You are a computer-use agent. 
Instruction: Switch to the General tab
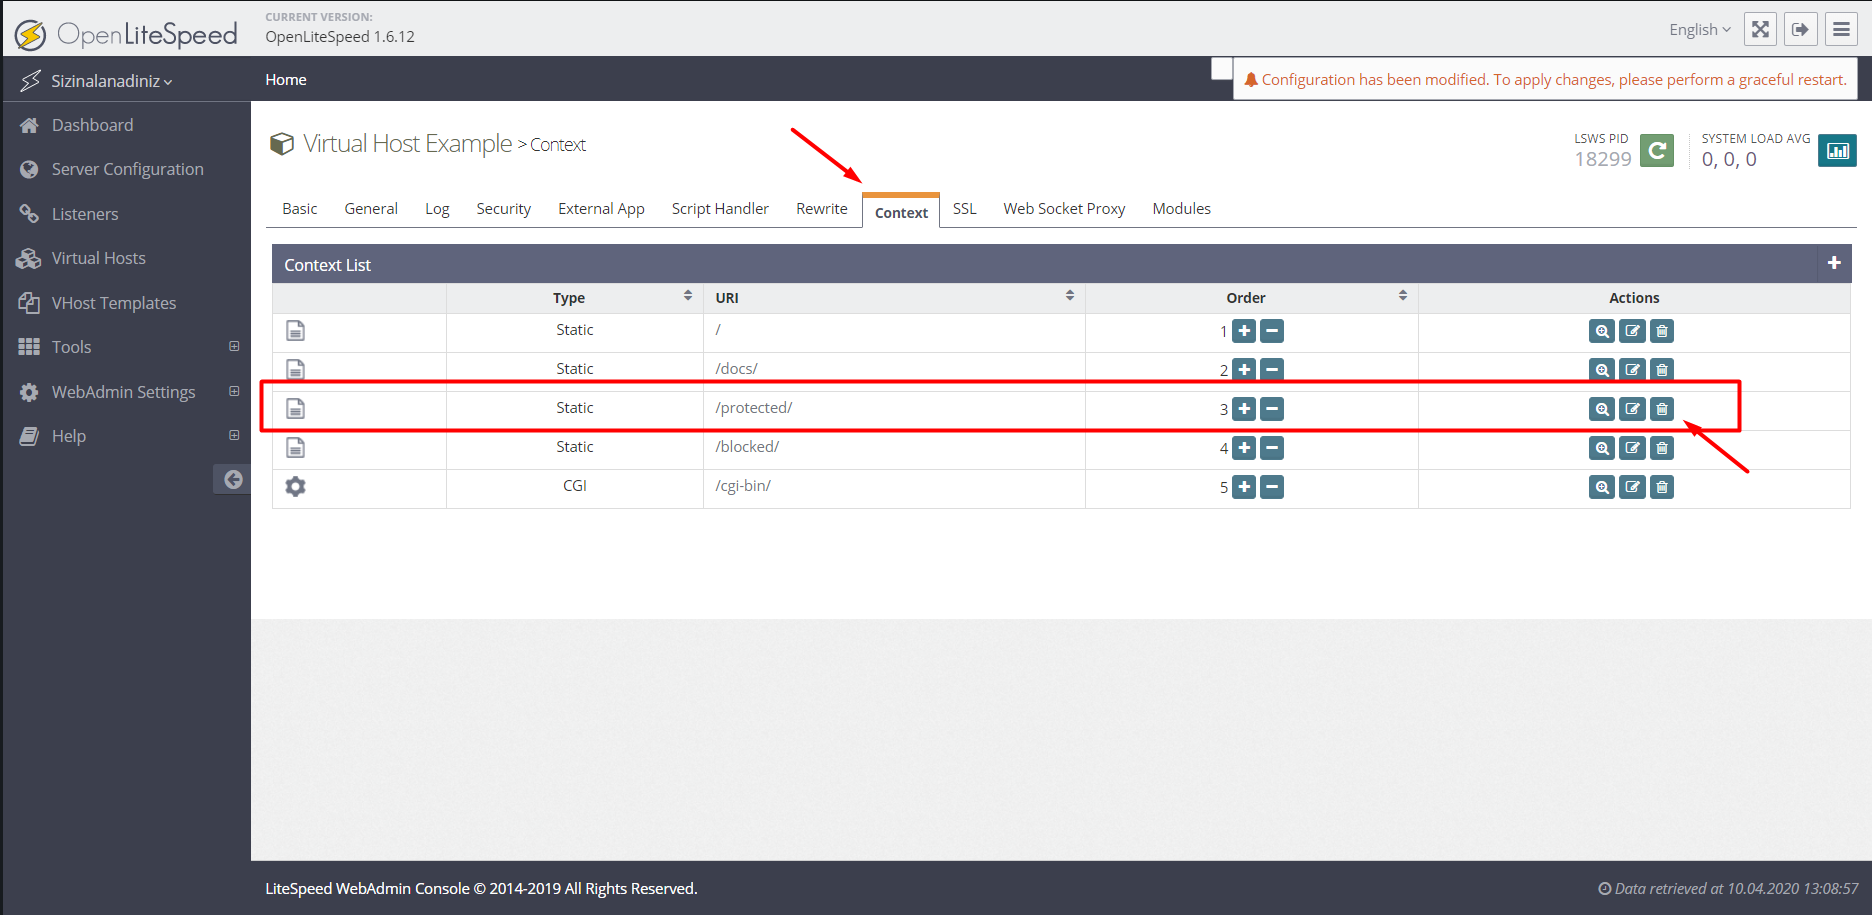[371, 208]
